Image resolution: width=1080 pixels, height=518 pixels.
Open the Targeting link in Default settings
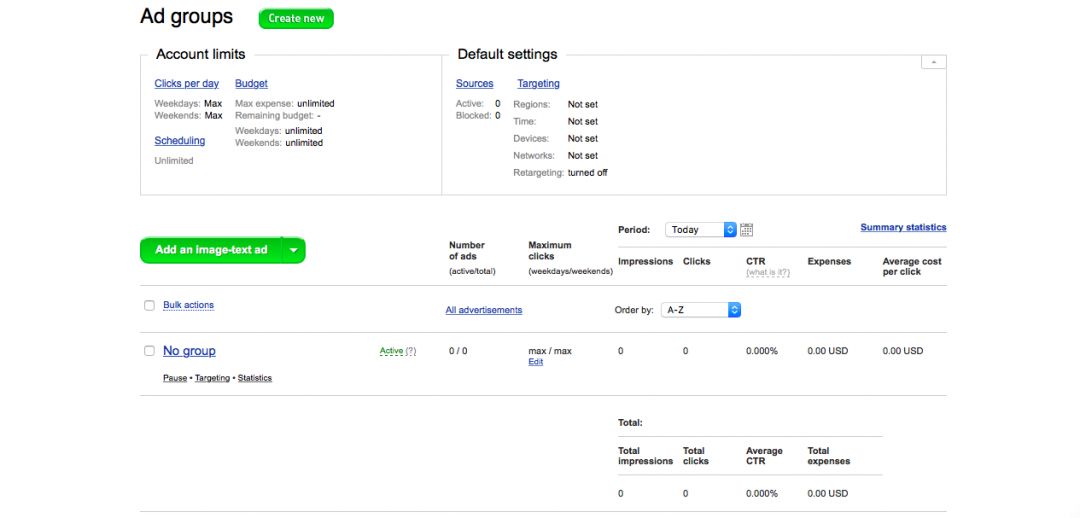(x=538, y=84)
